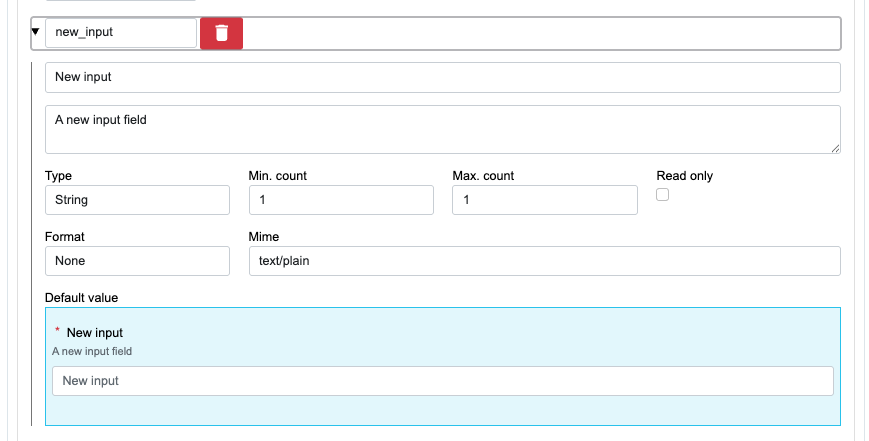The image size is (869, 441).
Task: Click the 'Type' label
Action: (x=58, y=176)
